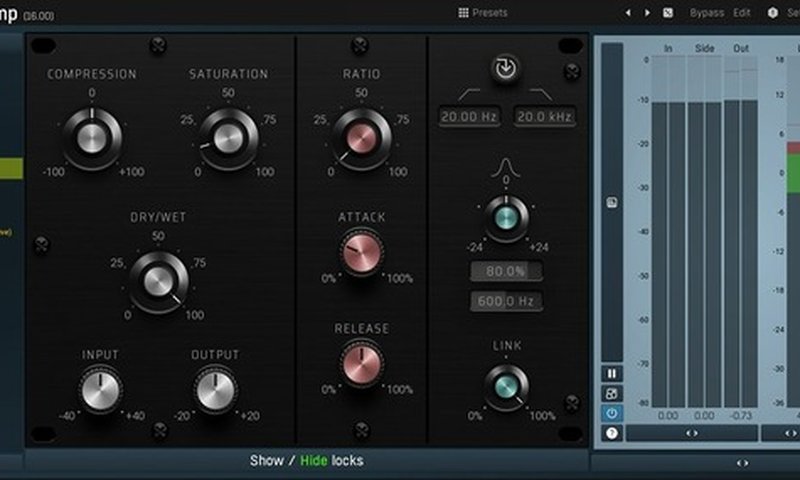Open the Presets menu
Viewport: 800px width, 480px height.
click(490, 13)
